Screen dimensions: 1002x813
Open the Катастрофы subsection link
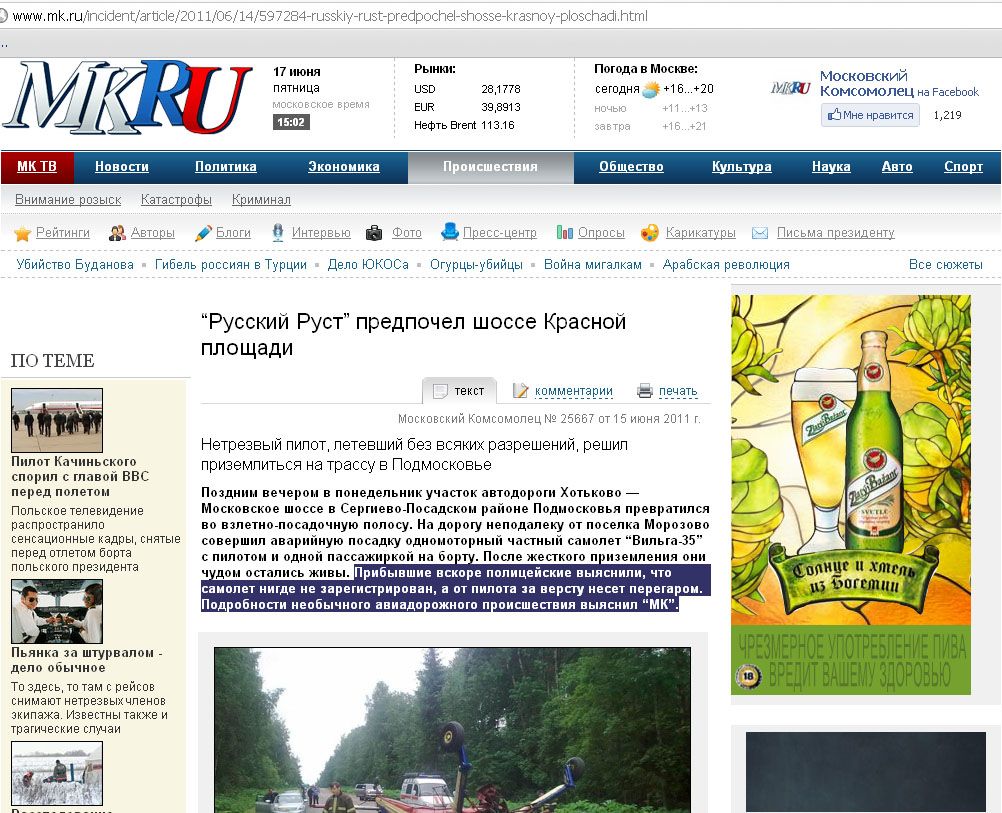pyautogui.click(x=176, y=200)
